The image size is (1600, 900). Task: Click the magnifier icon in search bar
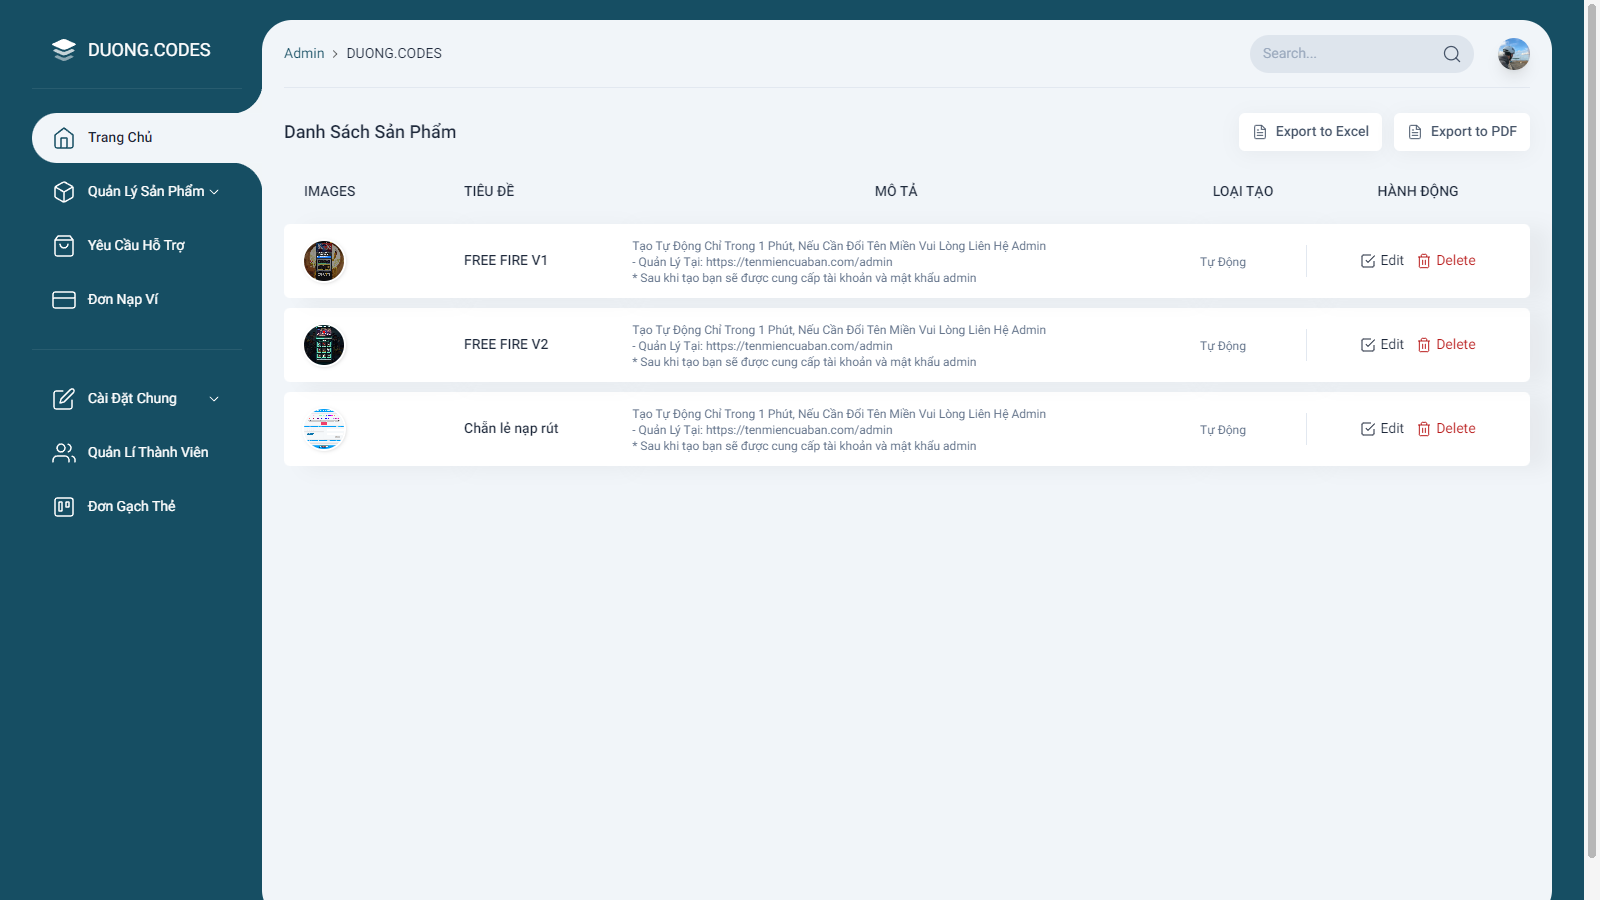click(1451, 54)
